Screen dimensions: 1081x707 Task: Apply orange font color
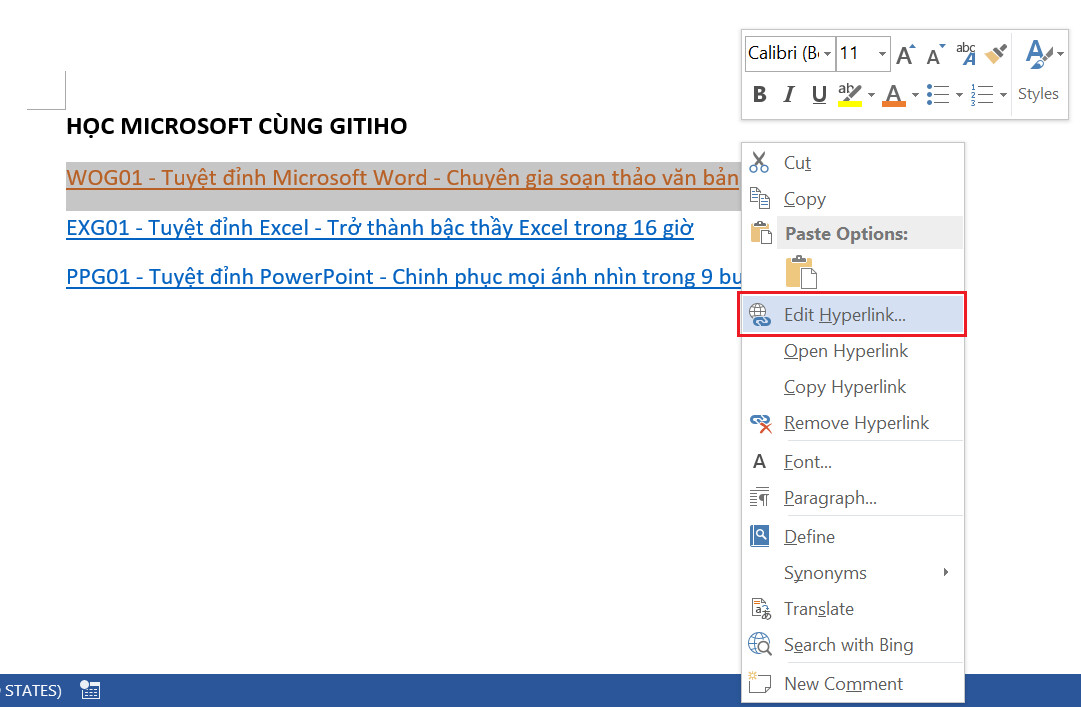pos(893,94)
